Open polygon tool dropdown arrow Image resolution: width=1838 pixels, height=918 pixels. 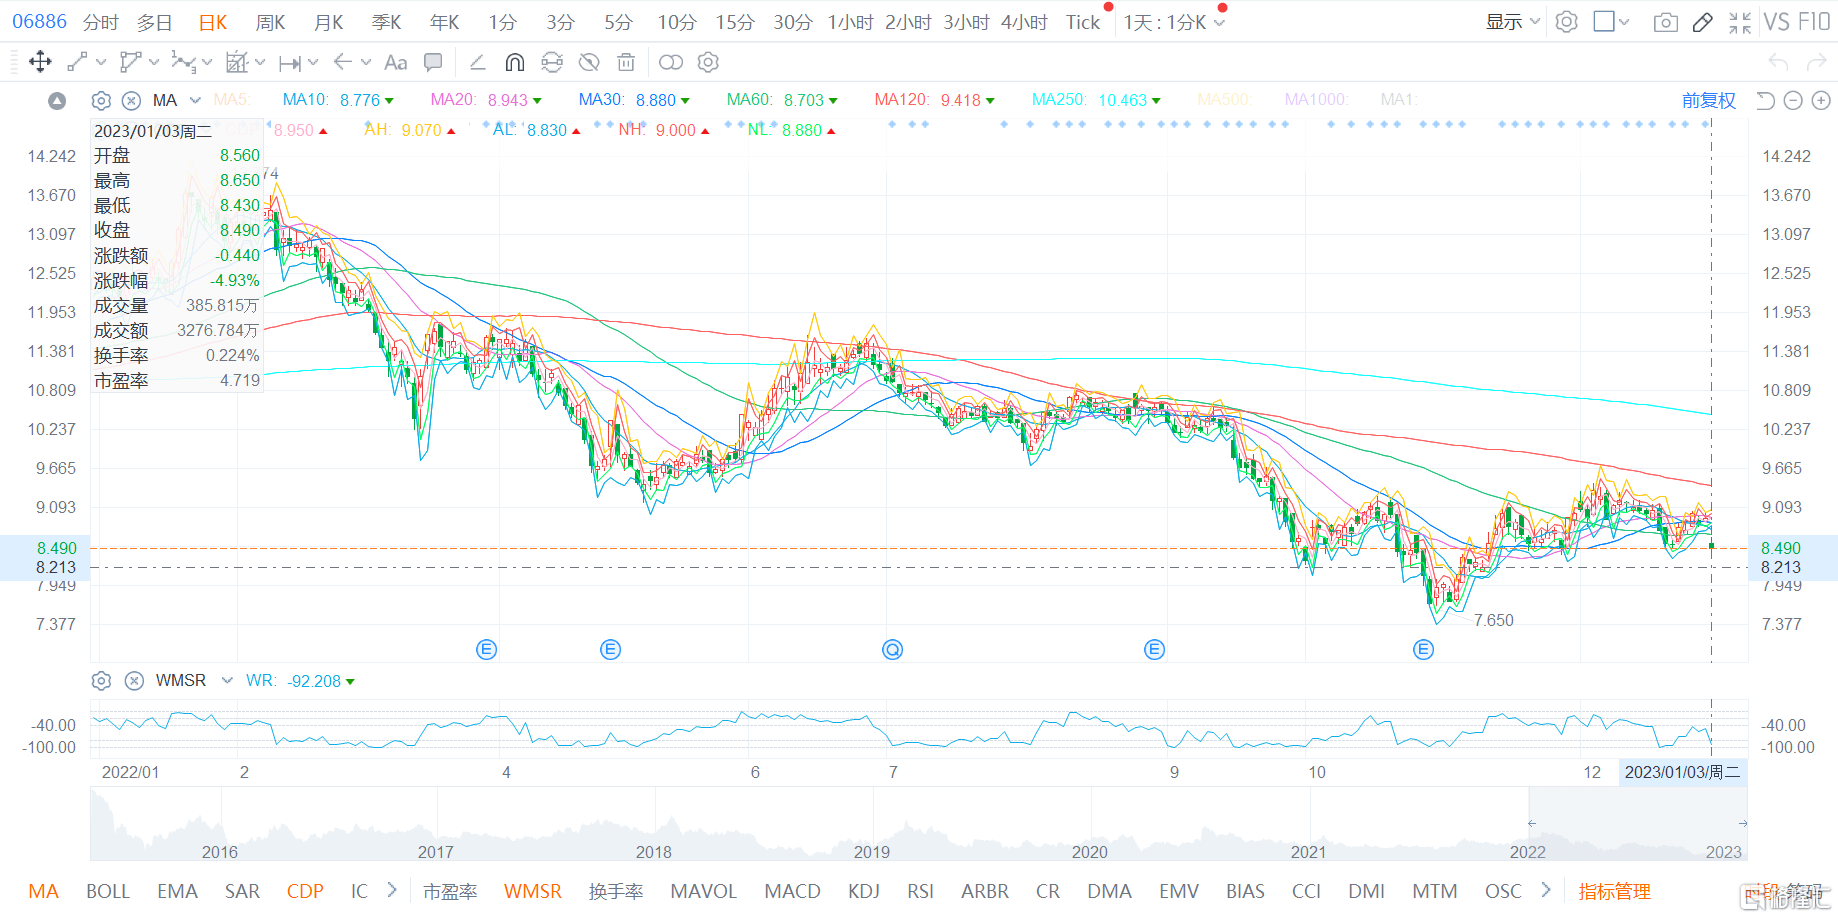[x=154, y=62]
